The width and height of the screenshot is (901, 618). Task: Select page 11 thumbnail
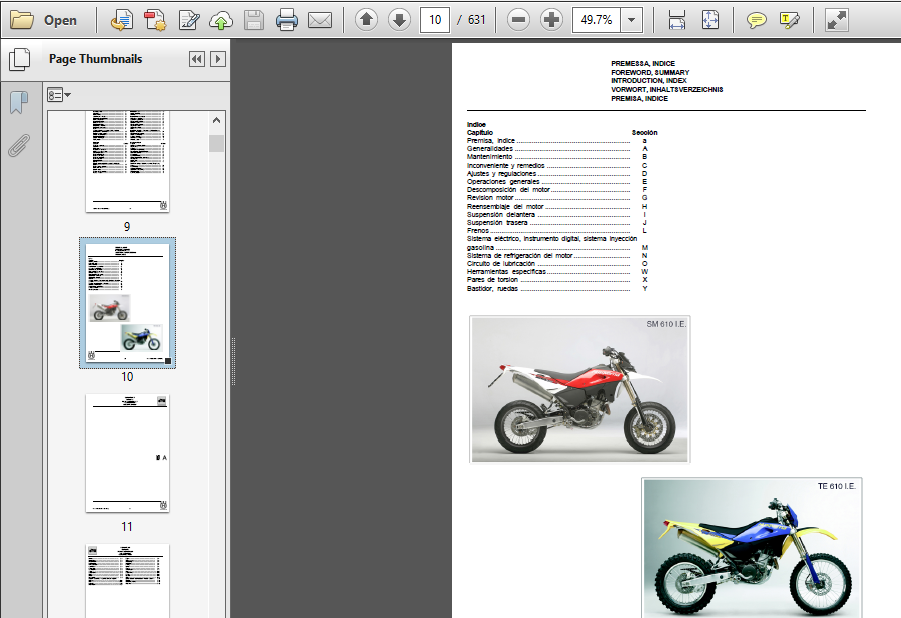(x=128, y=453)
